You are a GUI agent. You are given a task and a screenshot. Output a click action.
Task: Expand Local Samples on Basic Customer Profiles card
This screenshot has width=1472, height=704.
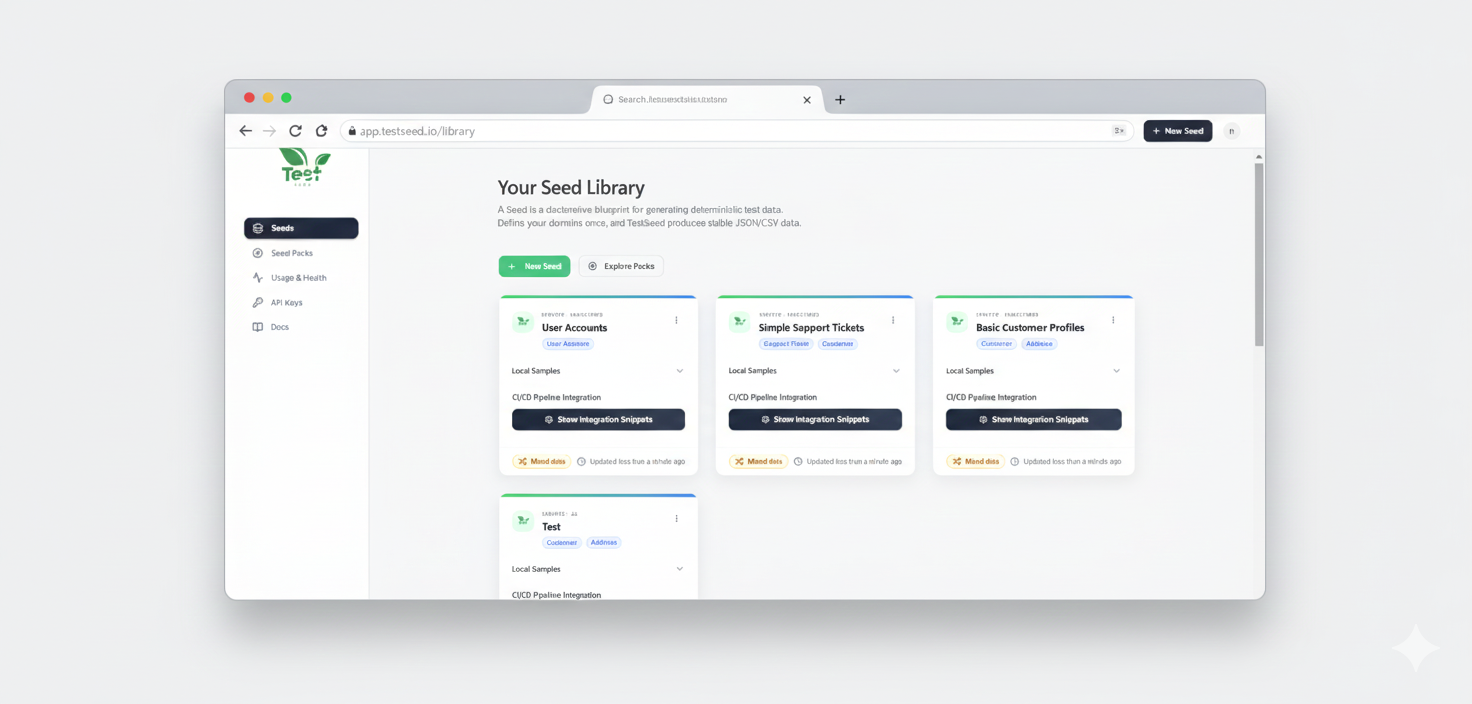click(x=1116, y=371)
